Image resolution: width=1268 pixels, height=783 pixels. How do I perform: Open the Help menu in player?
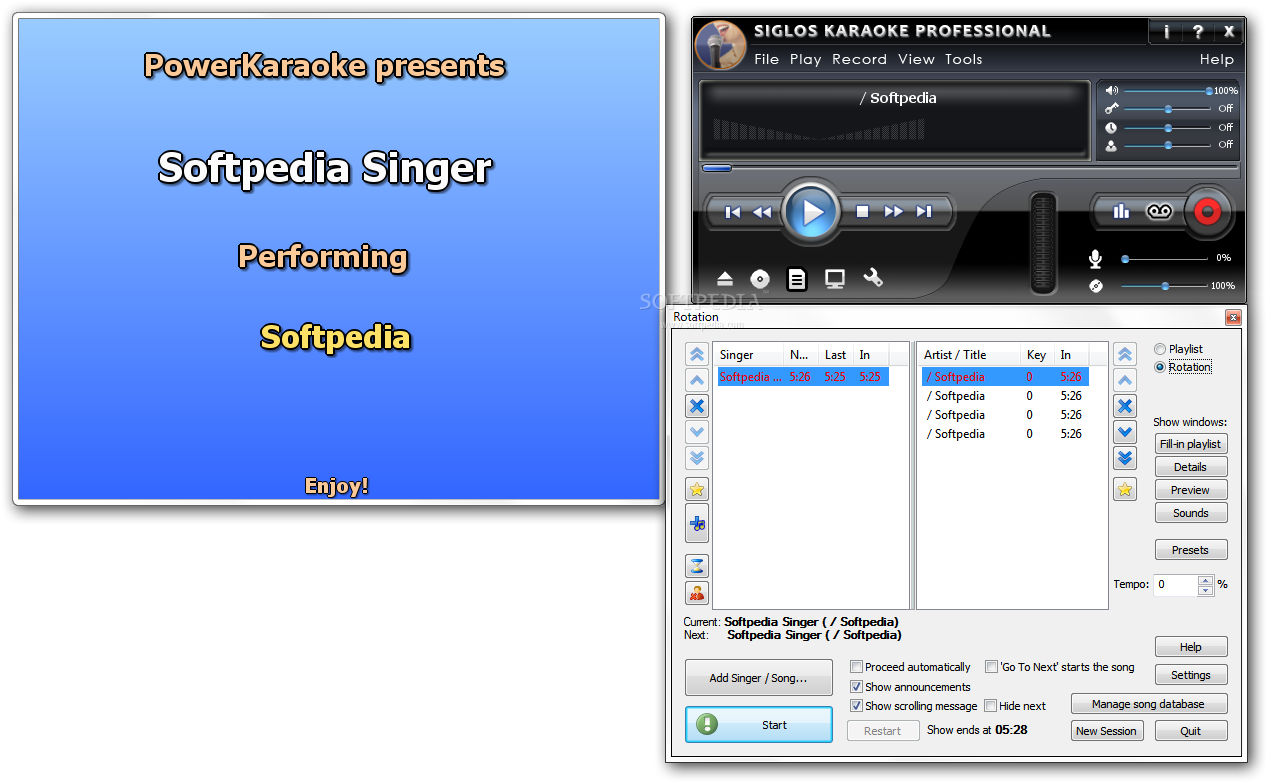[1217, 59]
